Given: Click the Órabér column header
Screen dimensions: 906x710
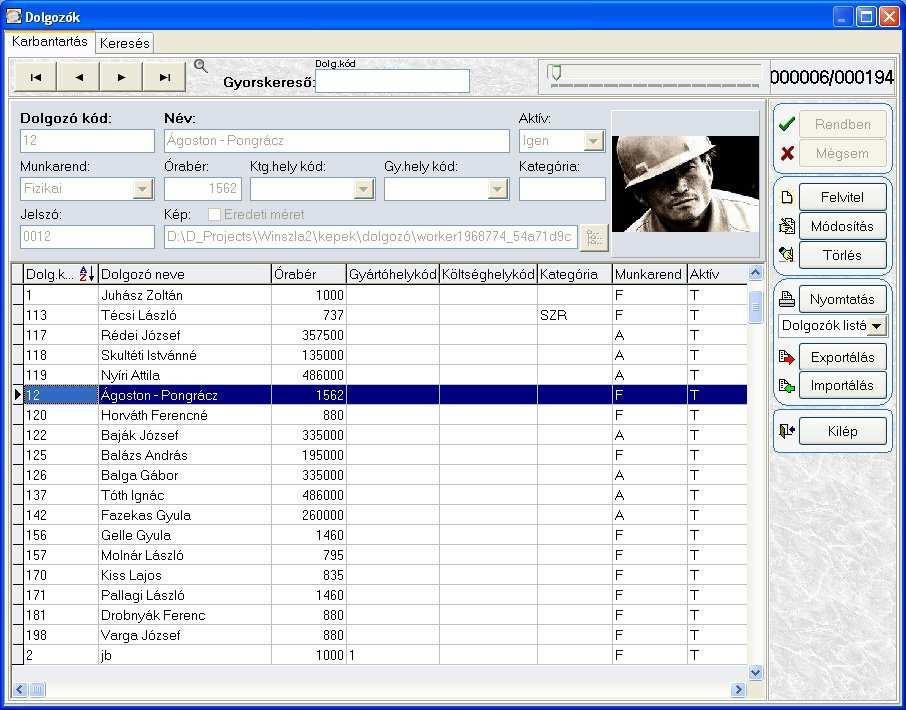Looking at the screenshot, I should click(309, 274).
